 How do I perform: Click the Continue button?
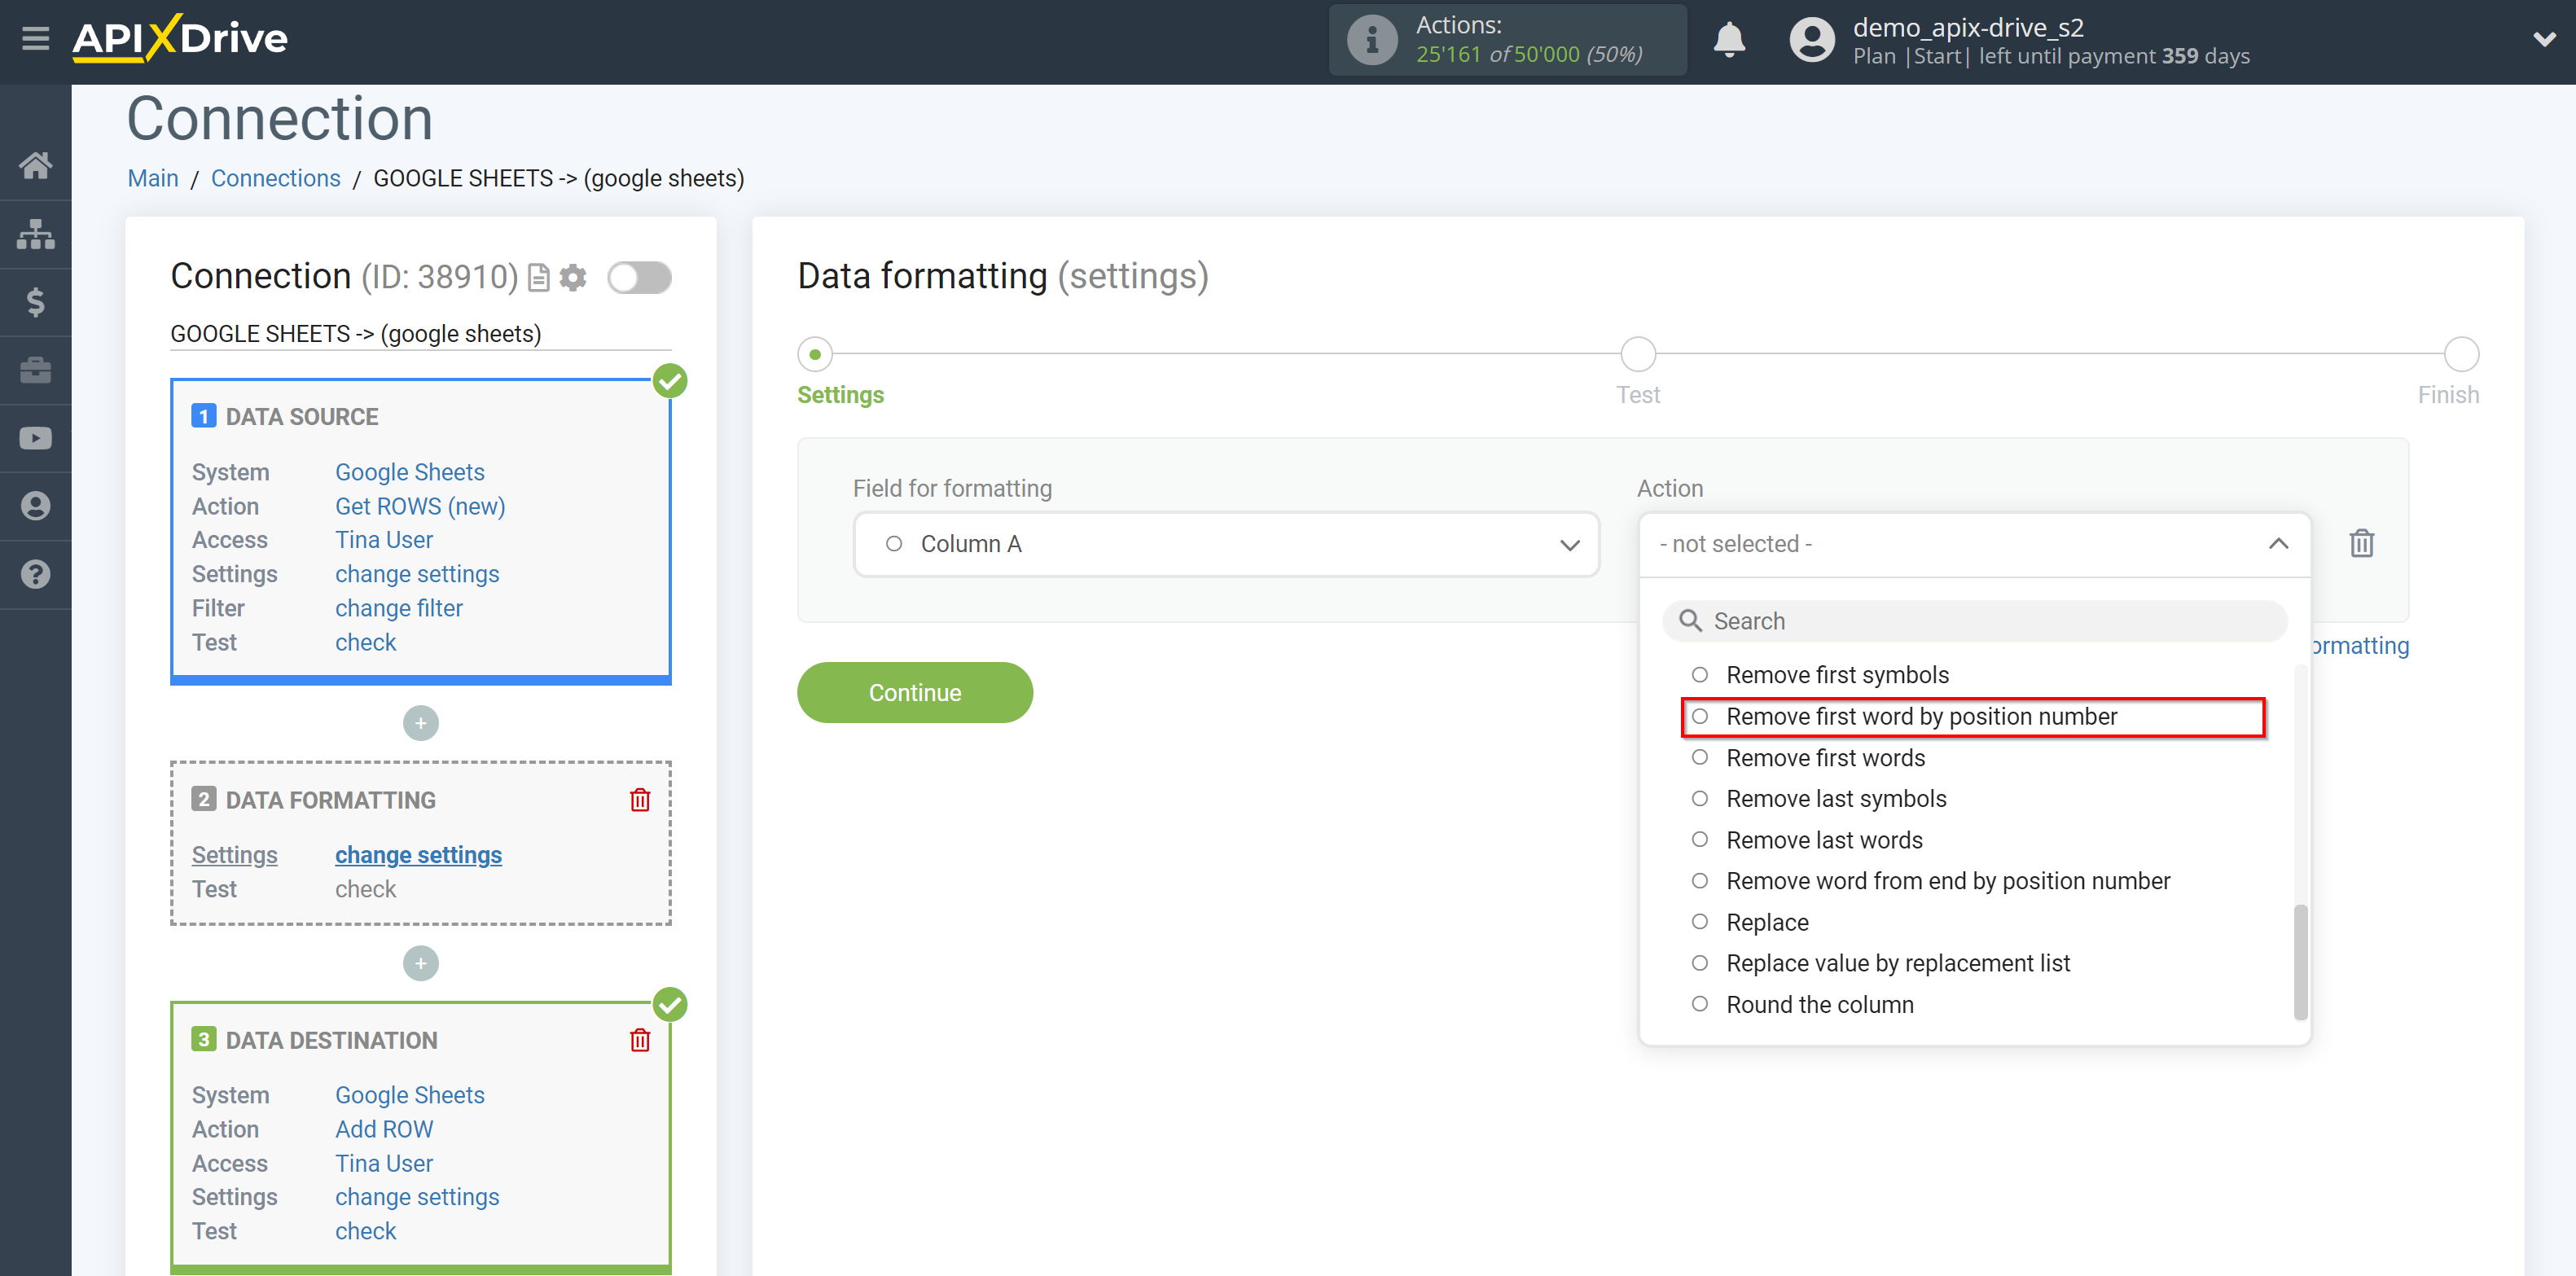(917, 693)
